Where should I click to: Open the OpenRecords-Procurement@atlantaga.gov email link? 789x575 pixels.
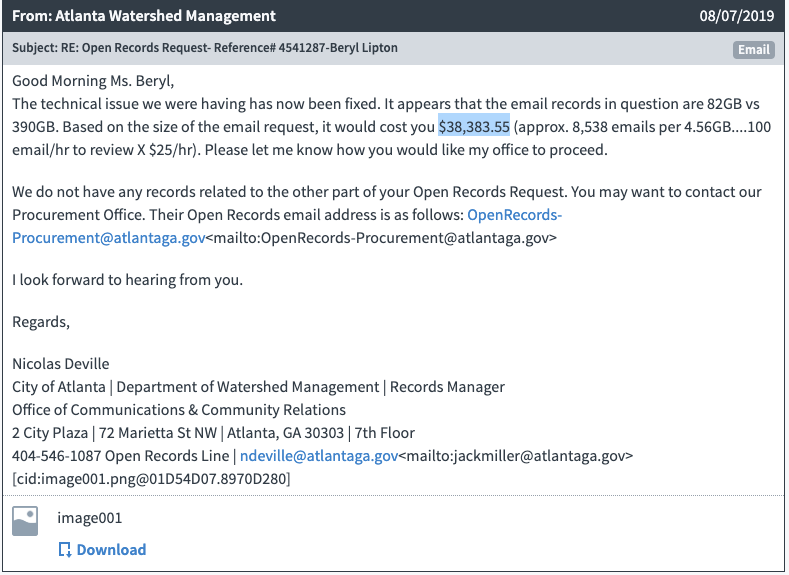(287, 226)
